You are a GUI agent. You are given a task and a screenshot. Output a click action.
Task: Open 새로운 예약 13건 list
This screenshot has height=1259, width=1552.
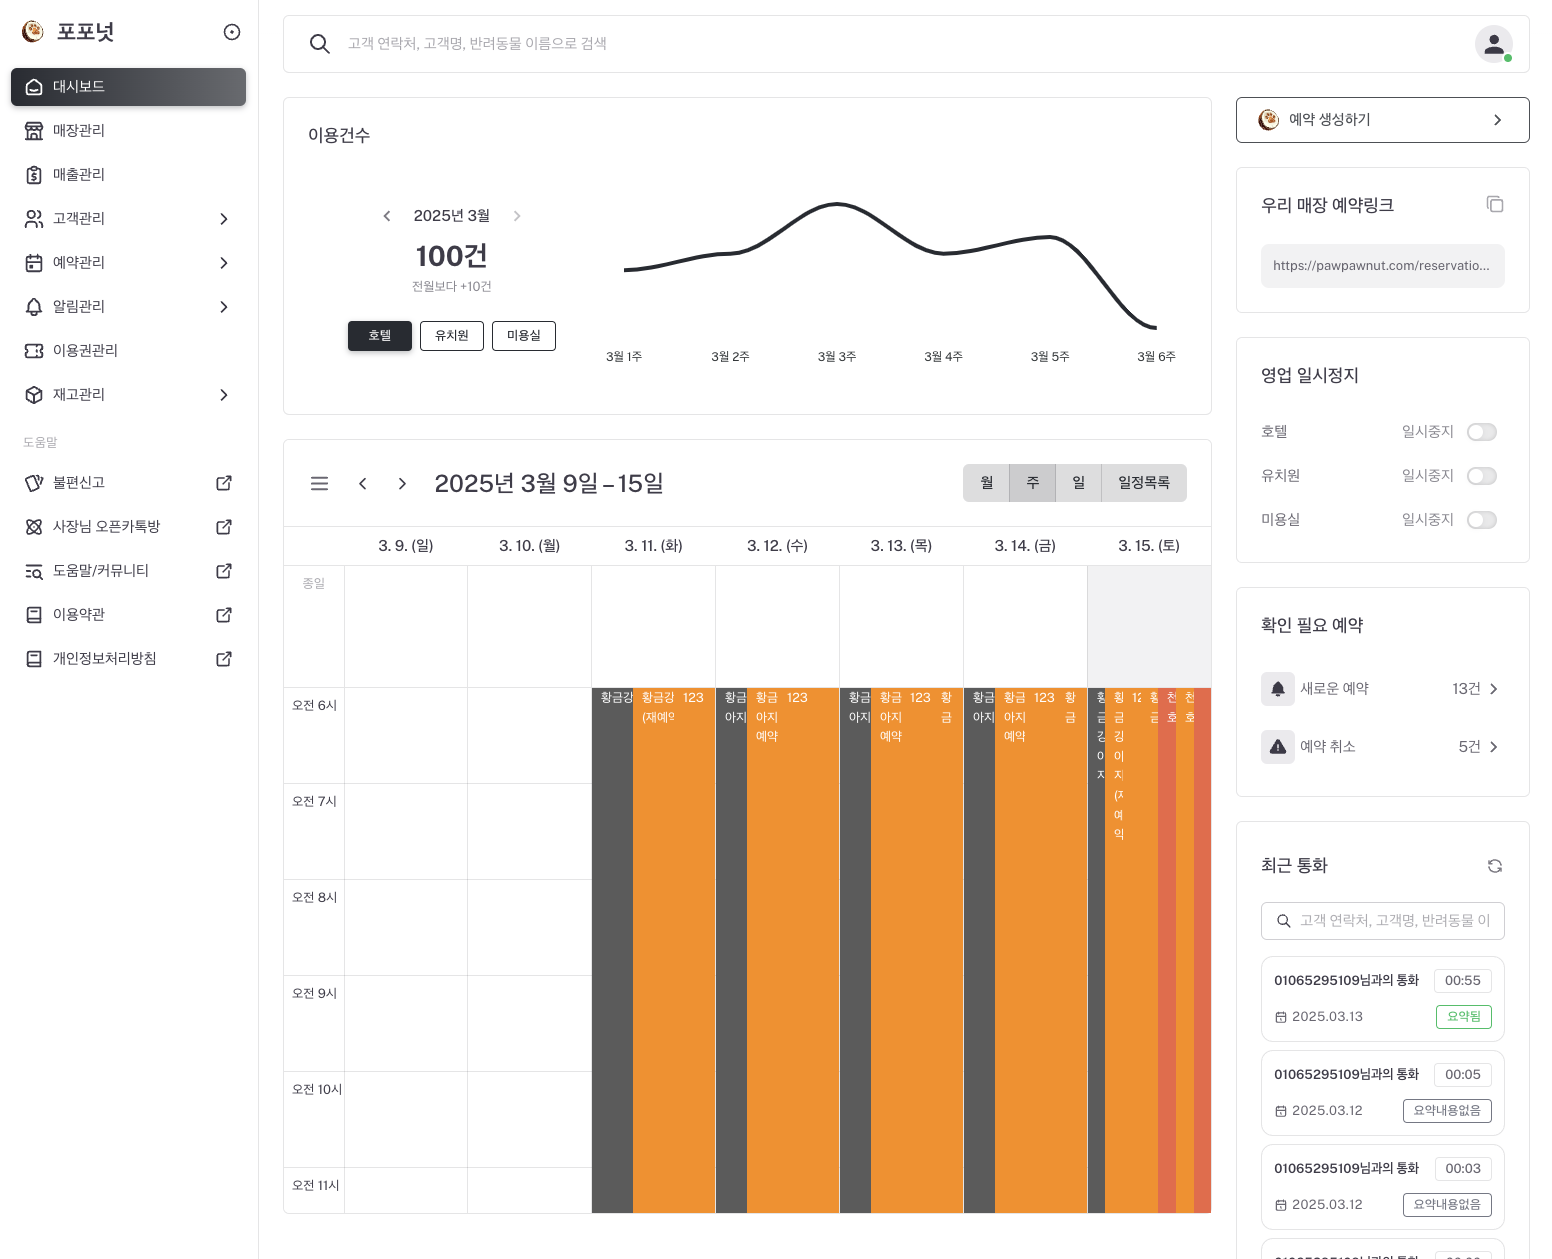1383,689
